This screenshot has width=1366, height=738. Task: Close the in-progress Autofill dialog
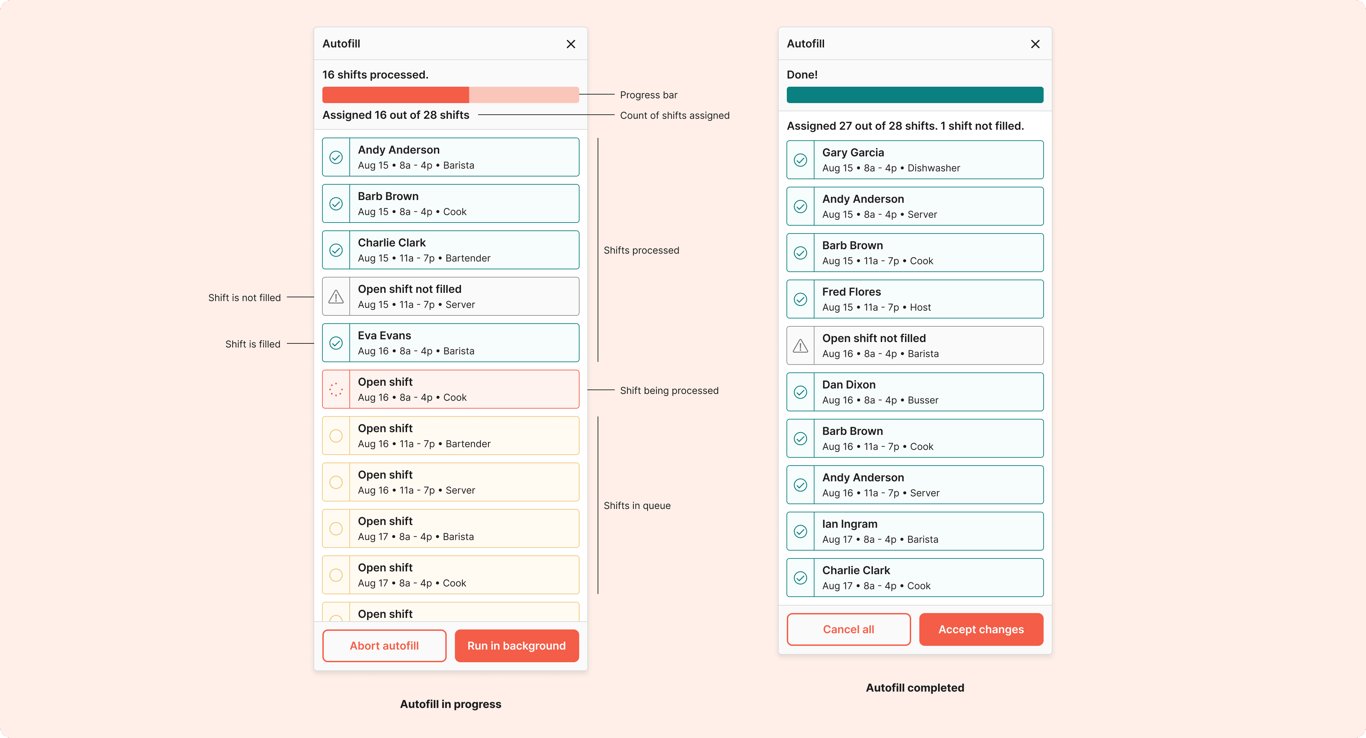571,44
